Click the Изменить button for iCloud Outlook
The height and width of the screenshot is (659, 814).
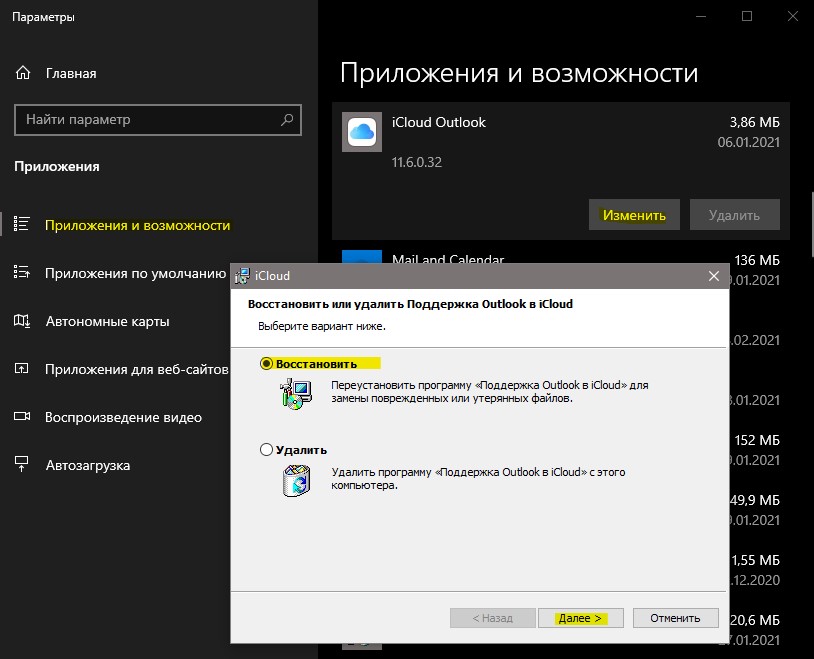(x=634, y=214)
